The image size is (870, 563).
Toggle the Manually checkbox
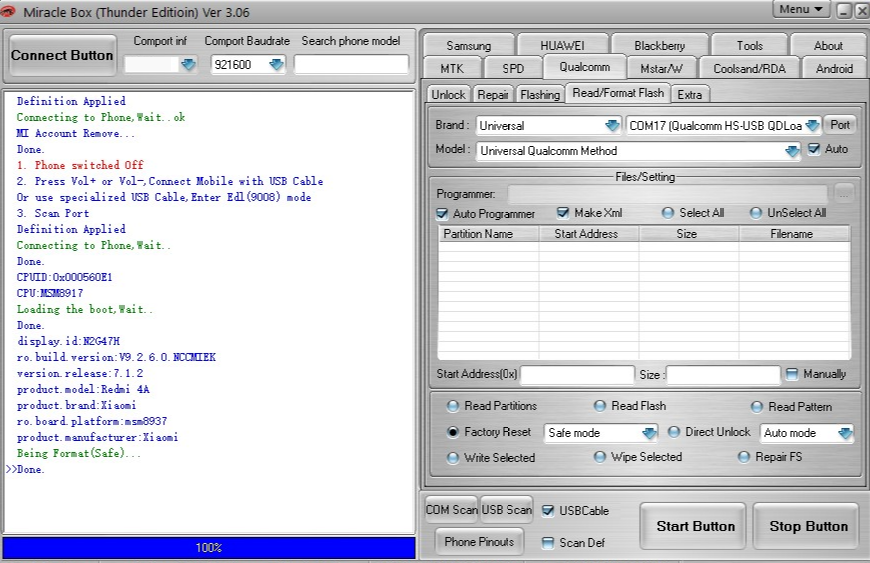point(792,374)
